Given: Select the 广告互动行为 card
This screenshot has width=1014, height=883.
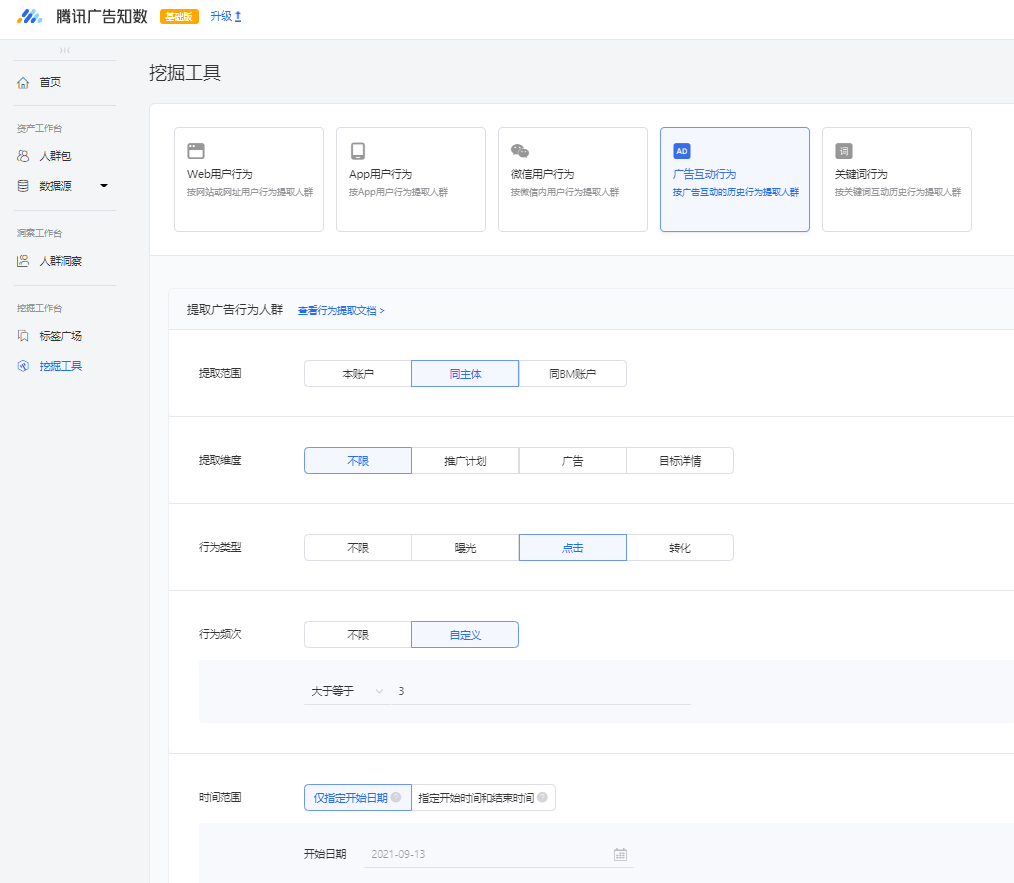Looking at the screenshot, I should point(735,179).
